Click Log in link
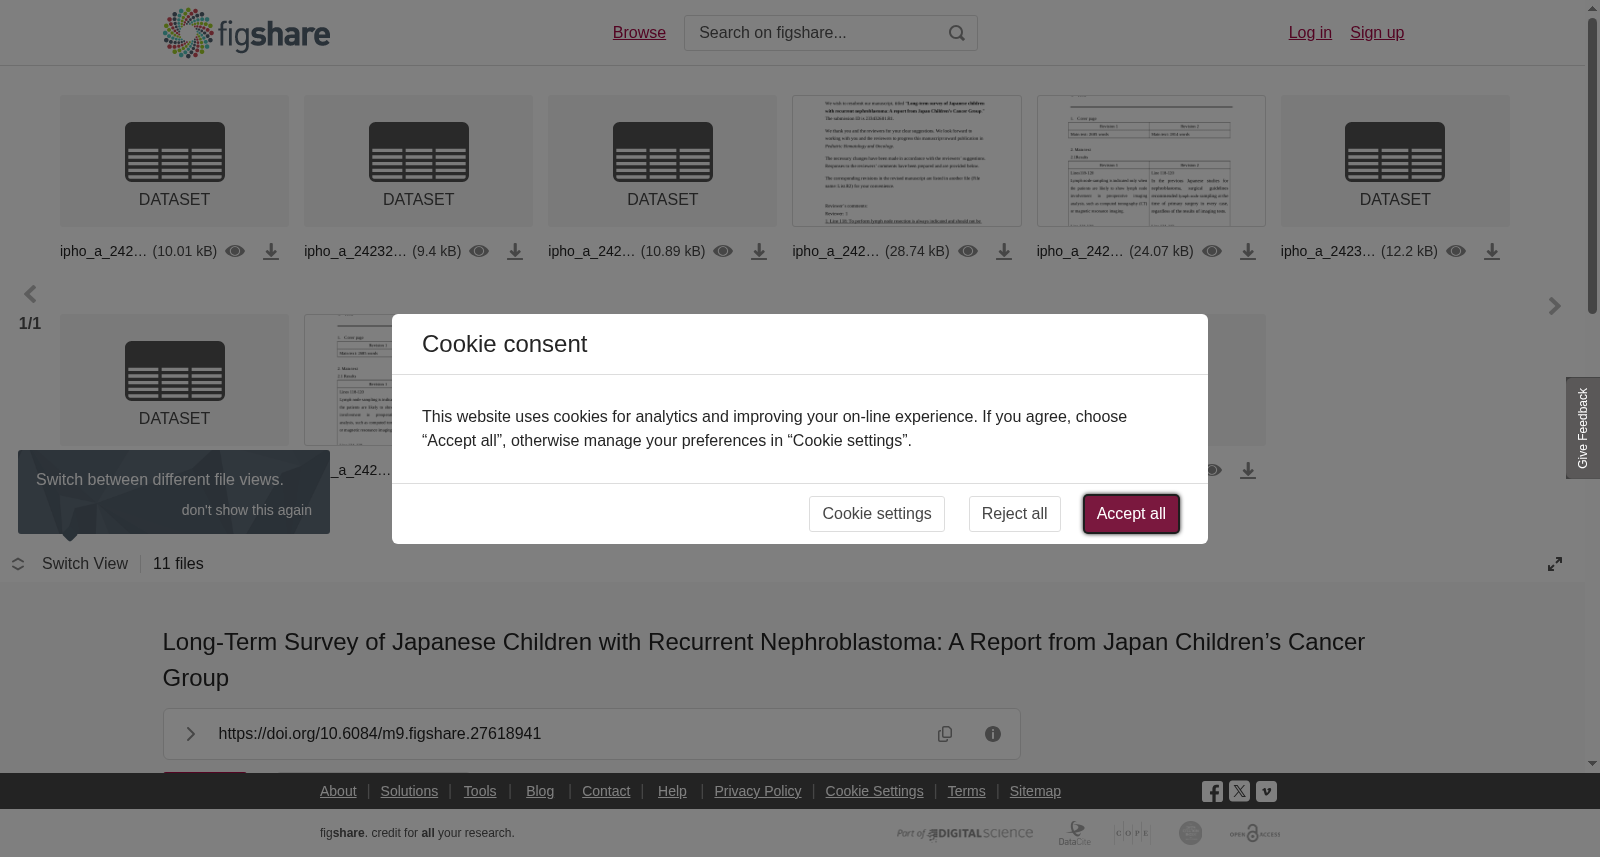The width and height of the screenshot is (1600, 857). [1310, 33]
